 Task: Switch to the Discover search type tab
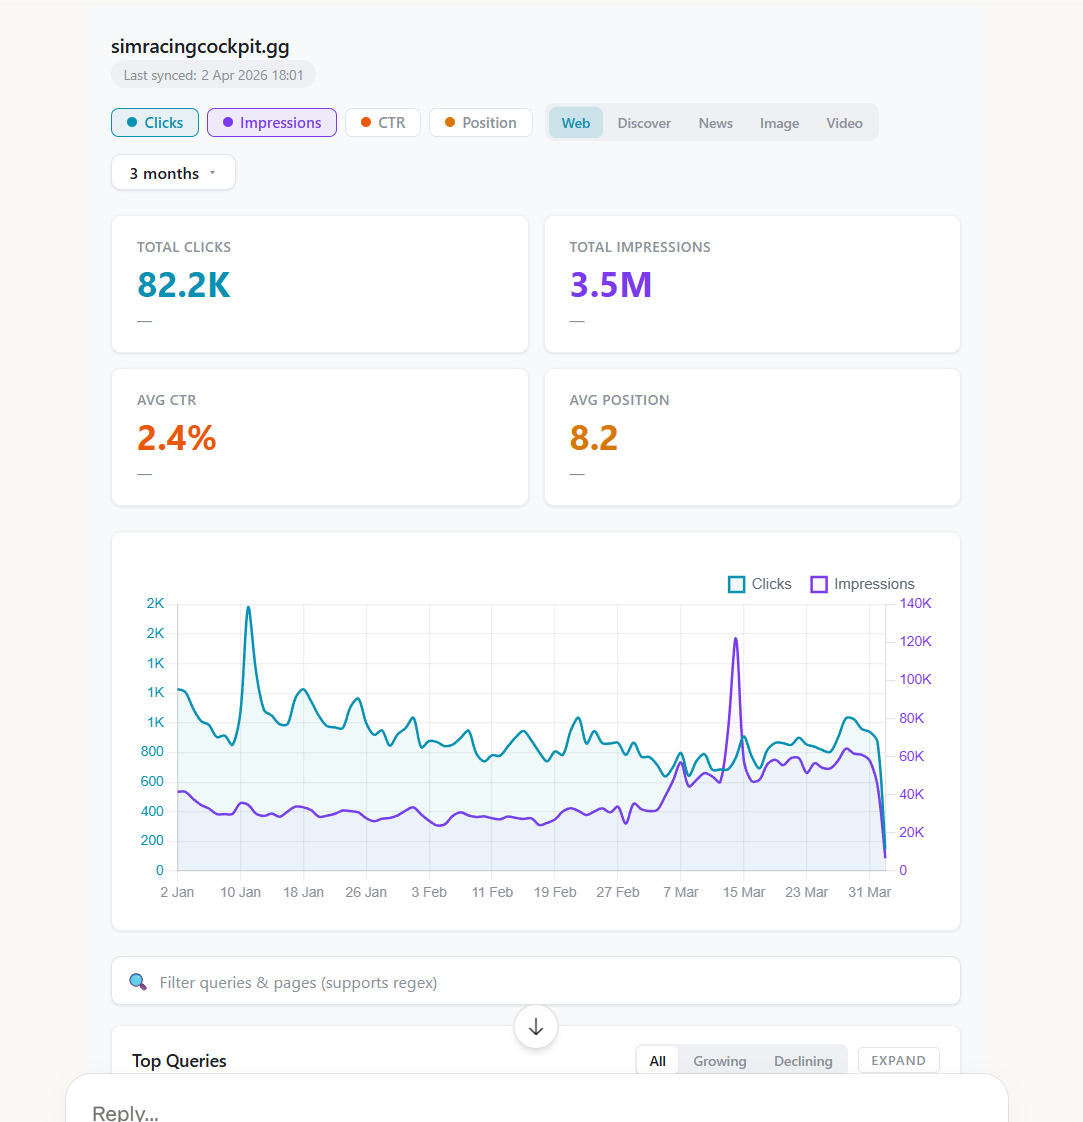click(644, 123)
